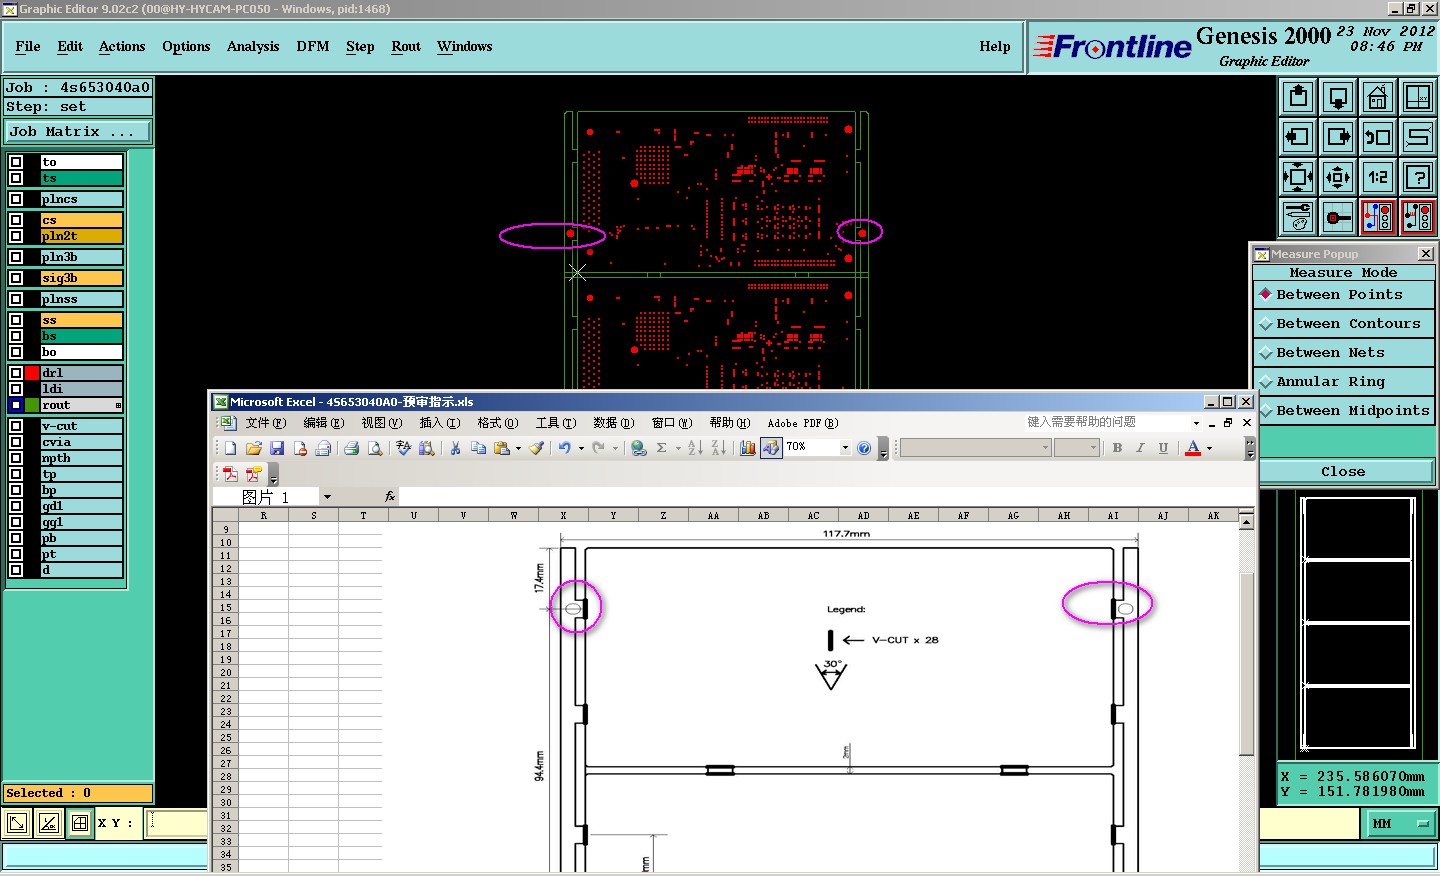Click the AutoSum sigma icon
Screen dimensions: 1440x876
coord(661,448)
